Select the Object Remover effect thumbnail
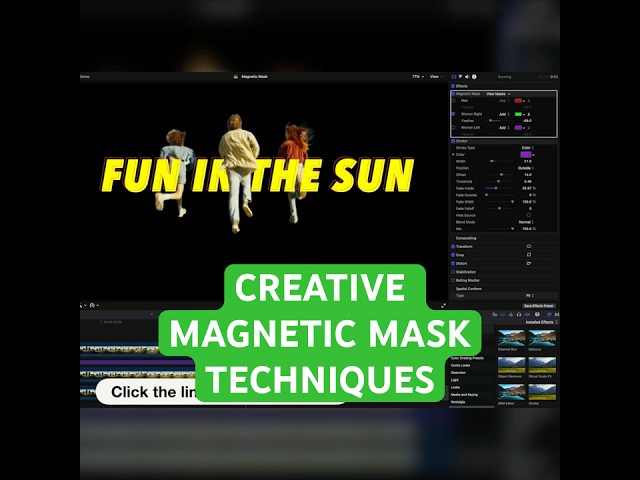 pyautogui.click(x=511, y=365)
